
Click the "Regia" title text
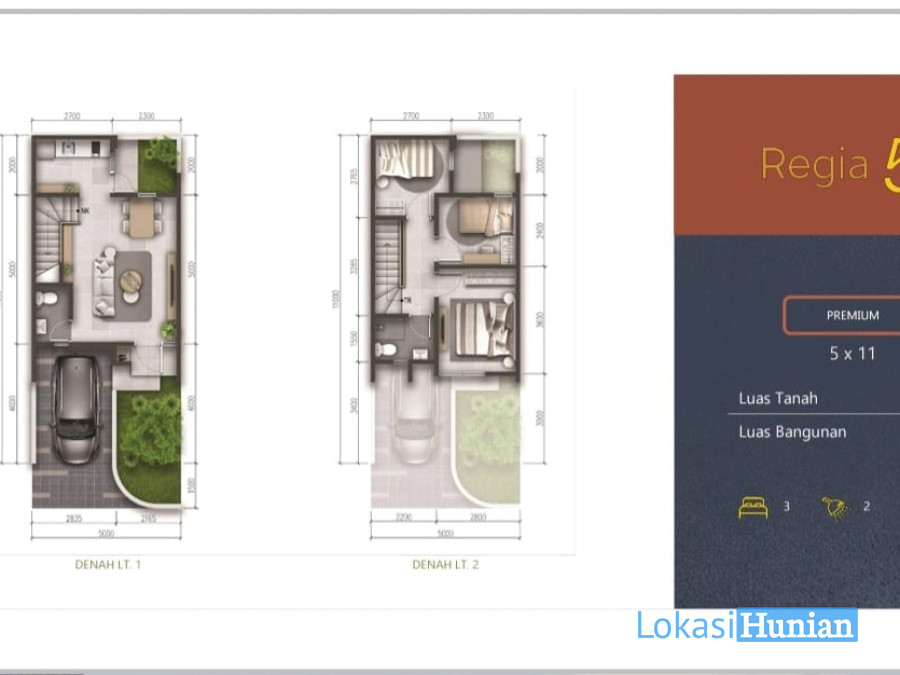pyautogui.click(x=815, y=164)
